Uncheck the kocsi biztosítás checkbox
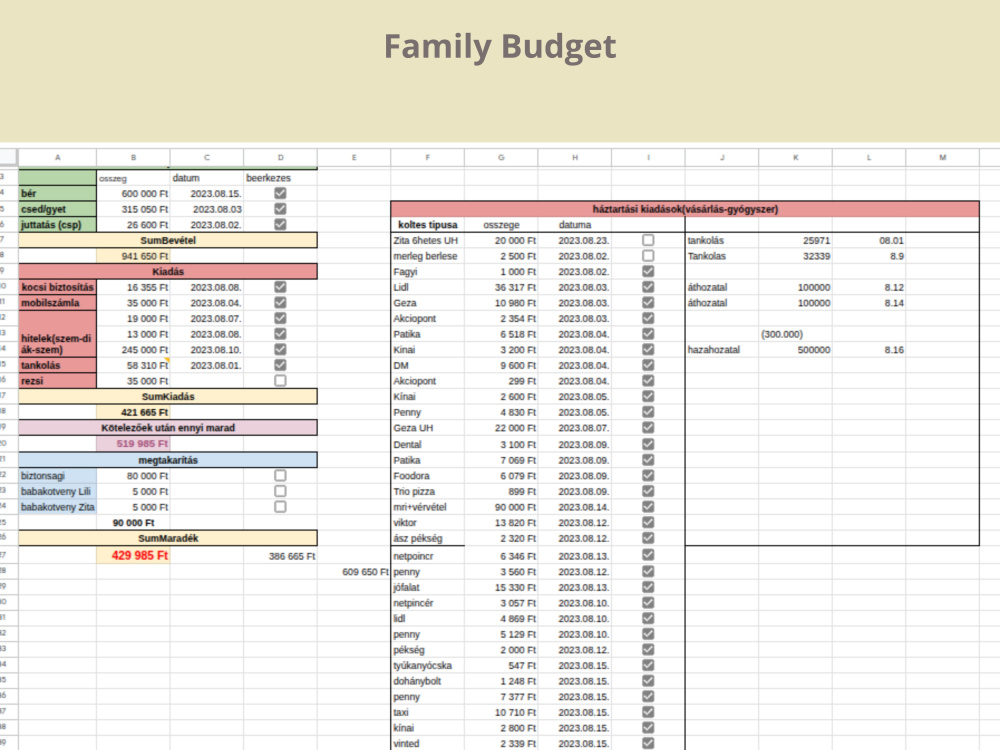The image size is (1000, 750). 280,287
